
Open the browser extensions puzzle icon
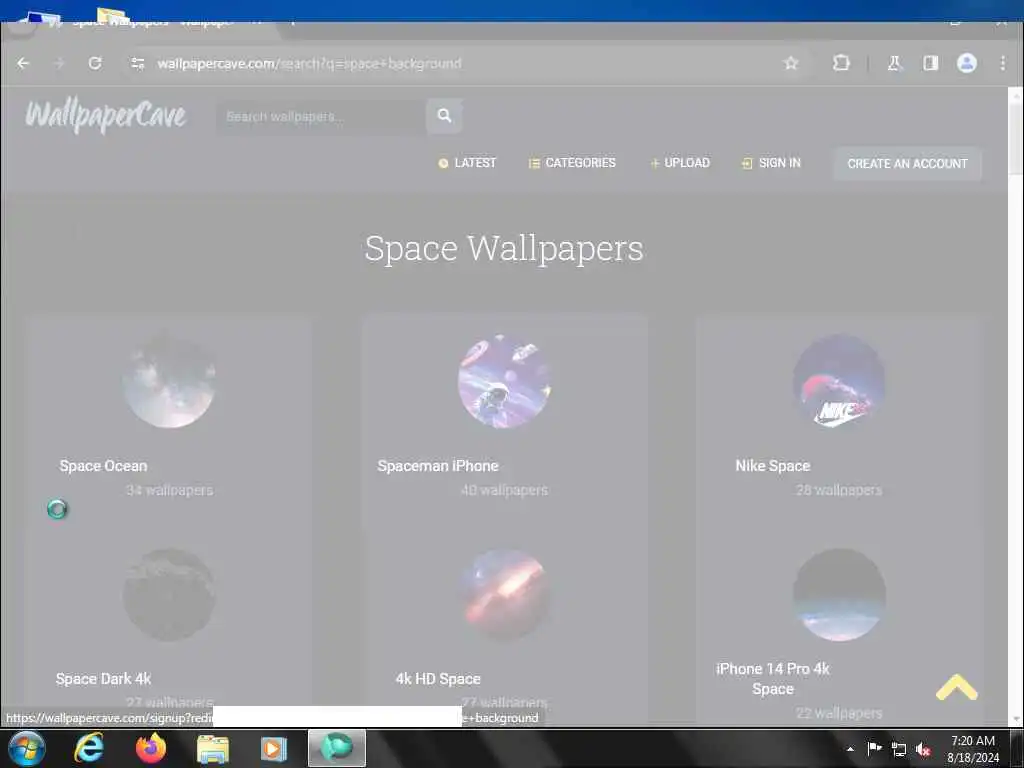pos(841,63)
